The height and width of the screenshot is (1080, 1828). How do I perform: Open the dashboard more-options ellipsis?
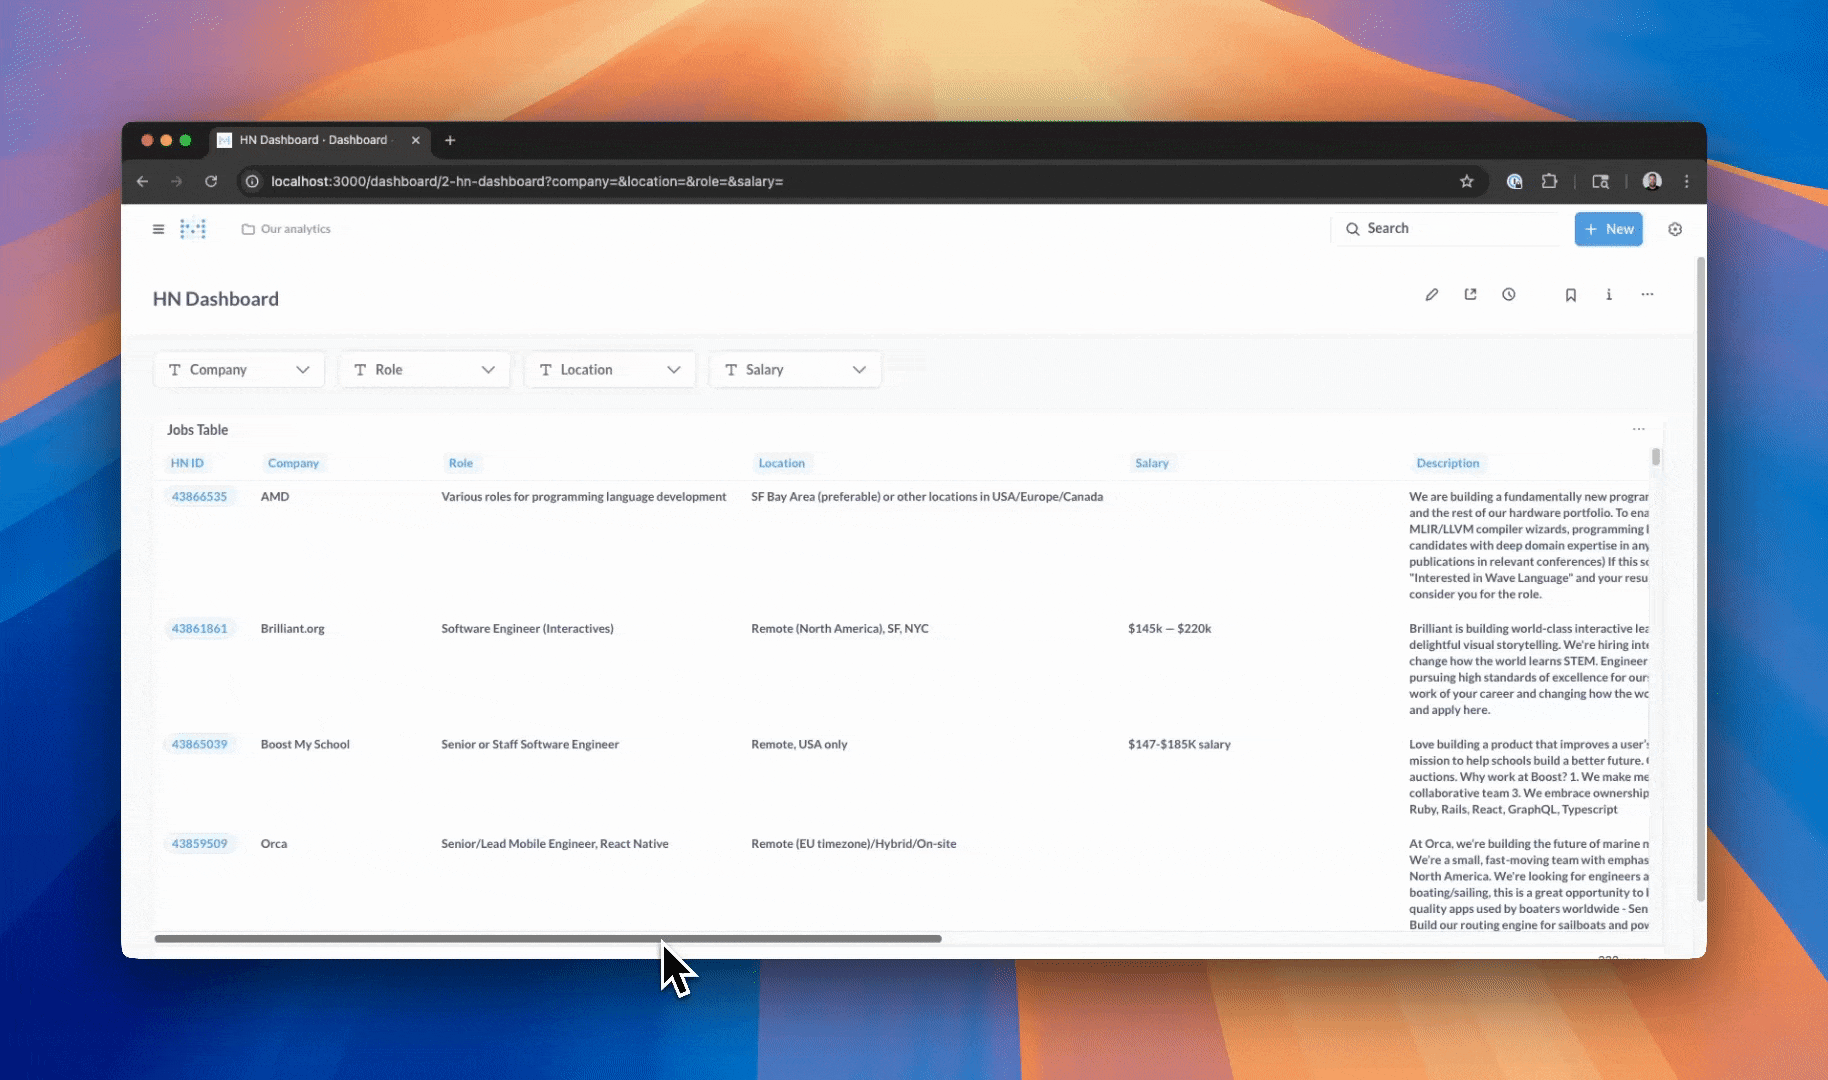click(x=1647, y=294)
